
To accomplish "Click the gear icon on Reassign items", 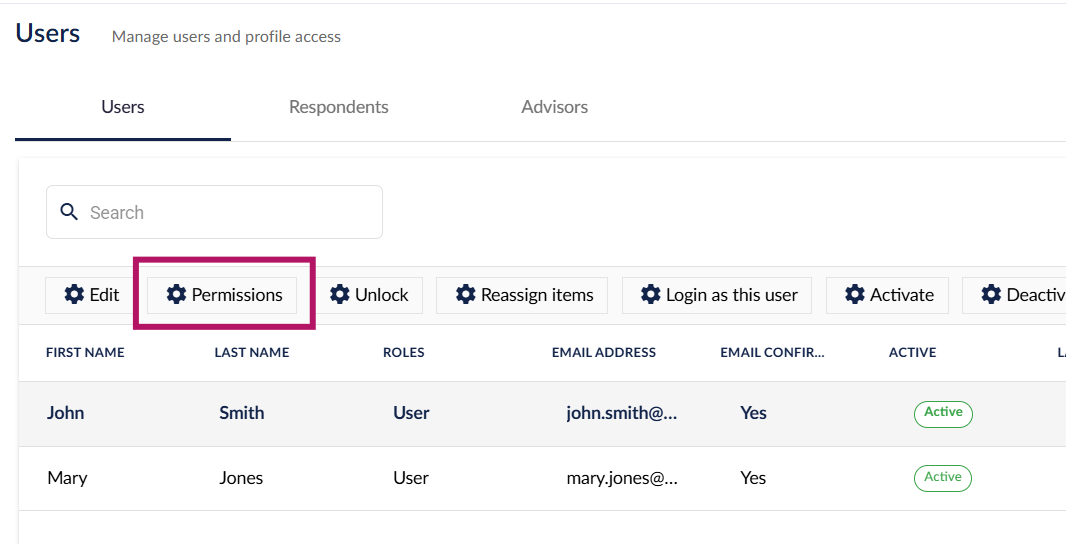I will point(466,295).
